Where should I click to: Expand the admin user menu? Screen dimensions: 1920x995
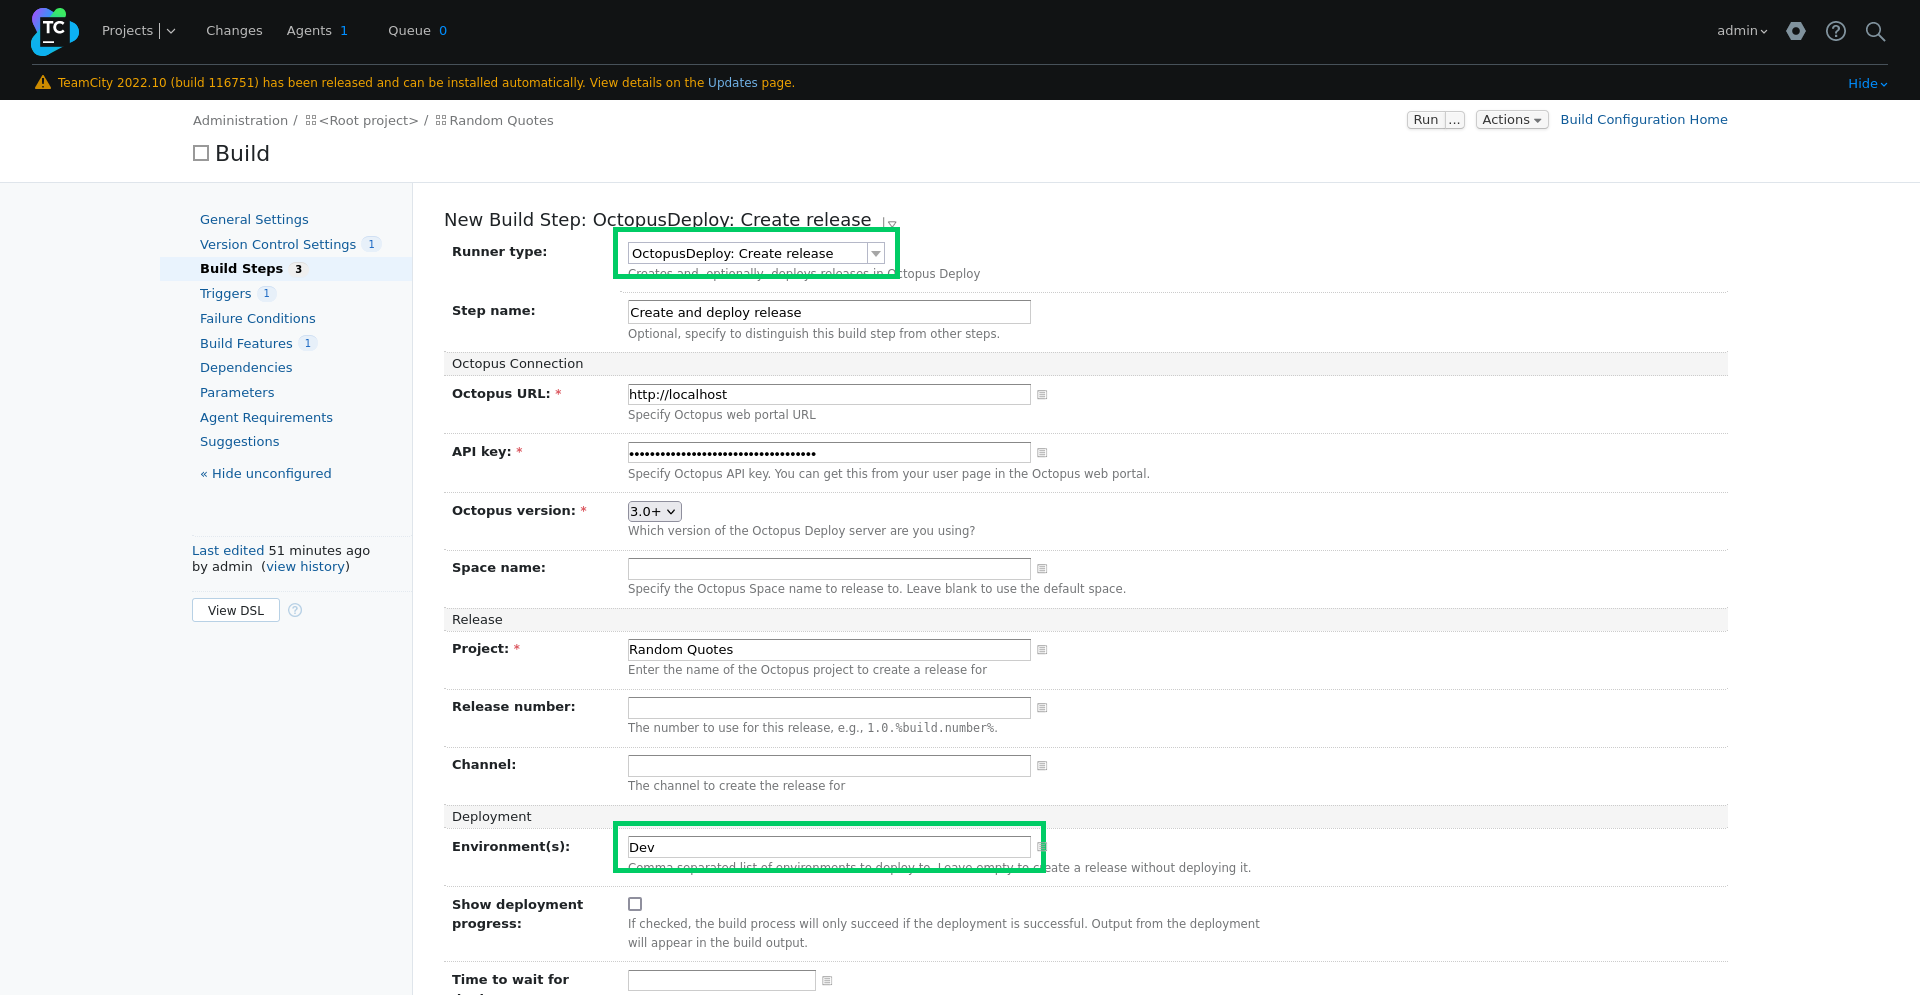(1742, 31)
